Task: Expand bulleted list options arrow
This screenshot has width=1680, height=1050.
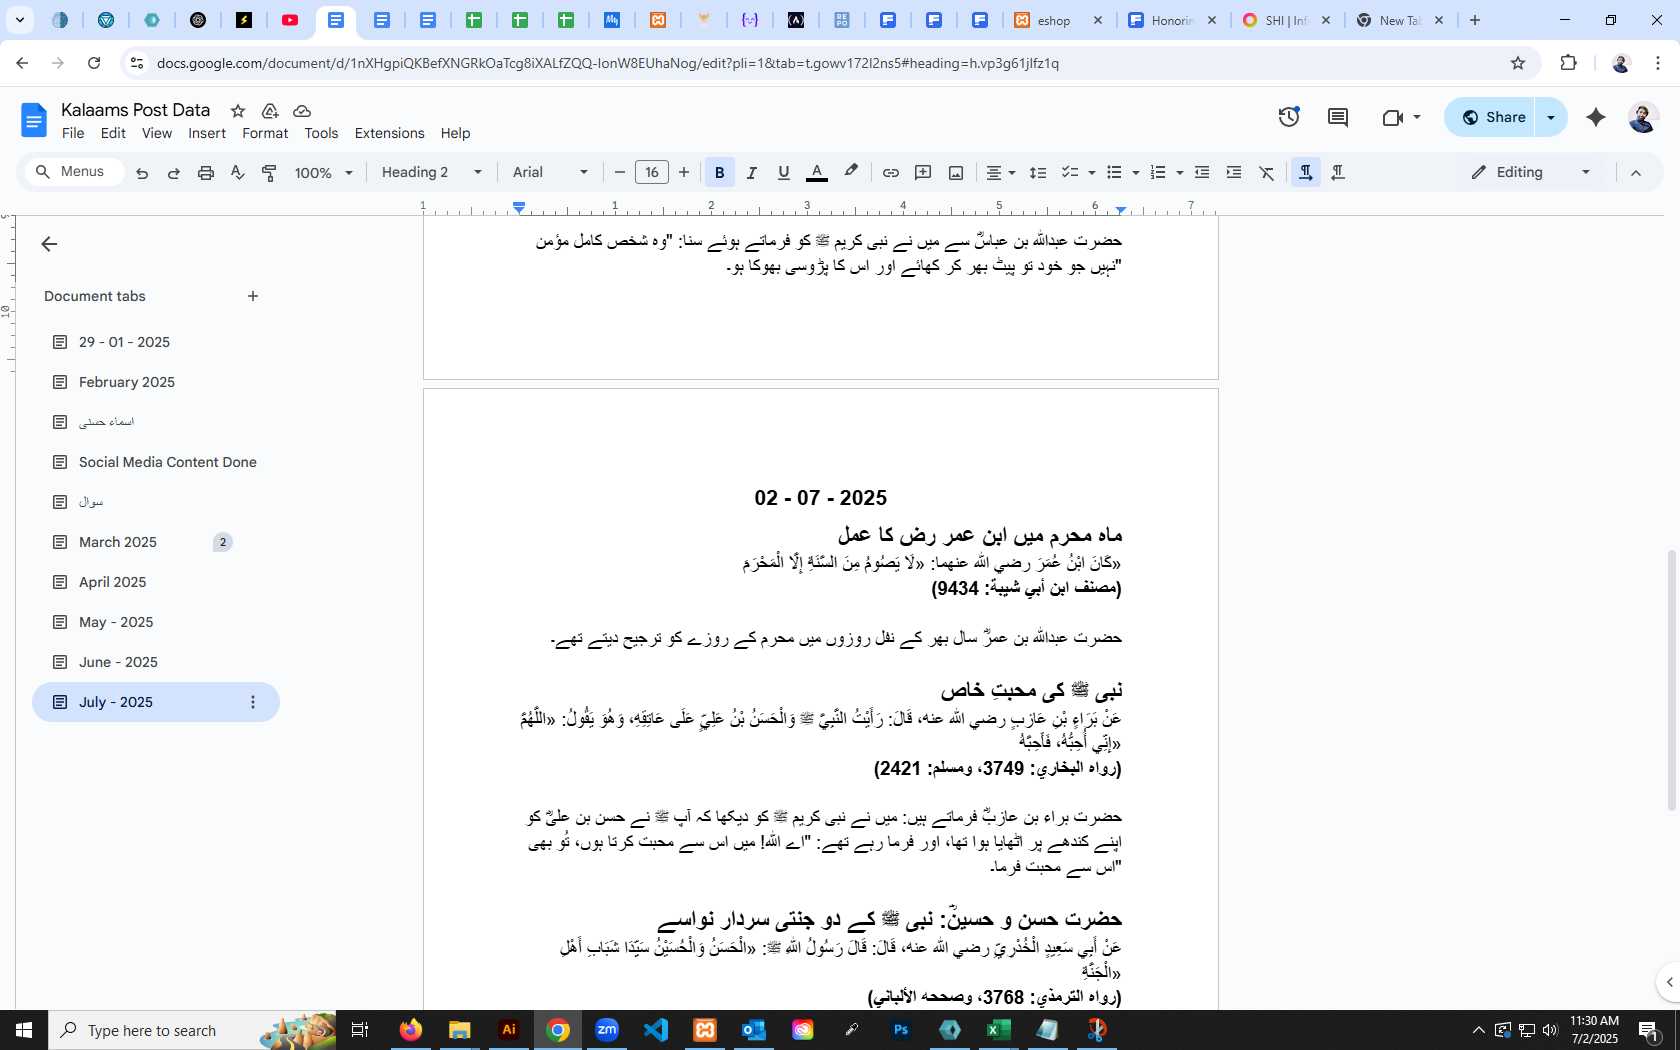Action: (1135, 173)
